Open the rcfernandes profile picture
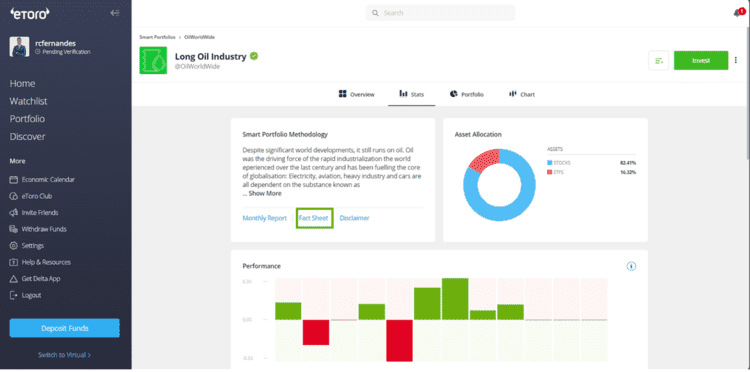This screenshot has height=372, width=750. pyautogui.click(x=19, y=47)
